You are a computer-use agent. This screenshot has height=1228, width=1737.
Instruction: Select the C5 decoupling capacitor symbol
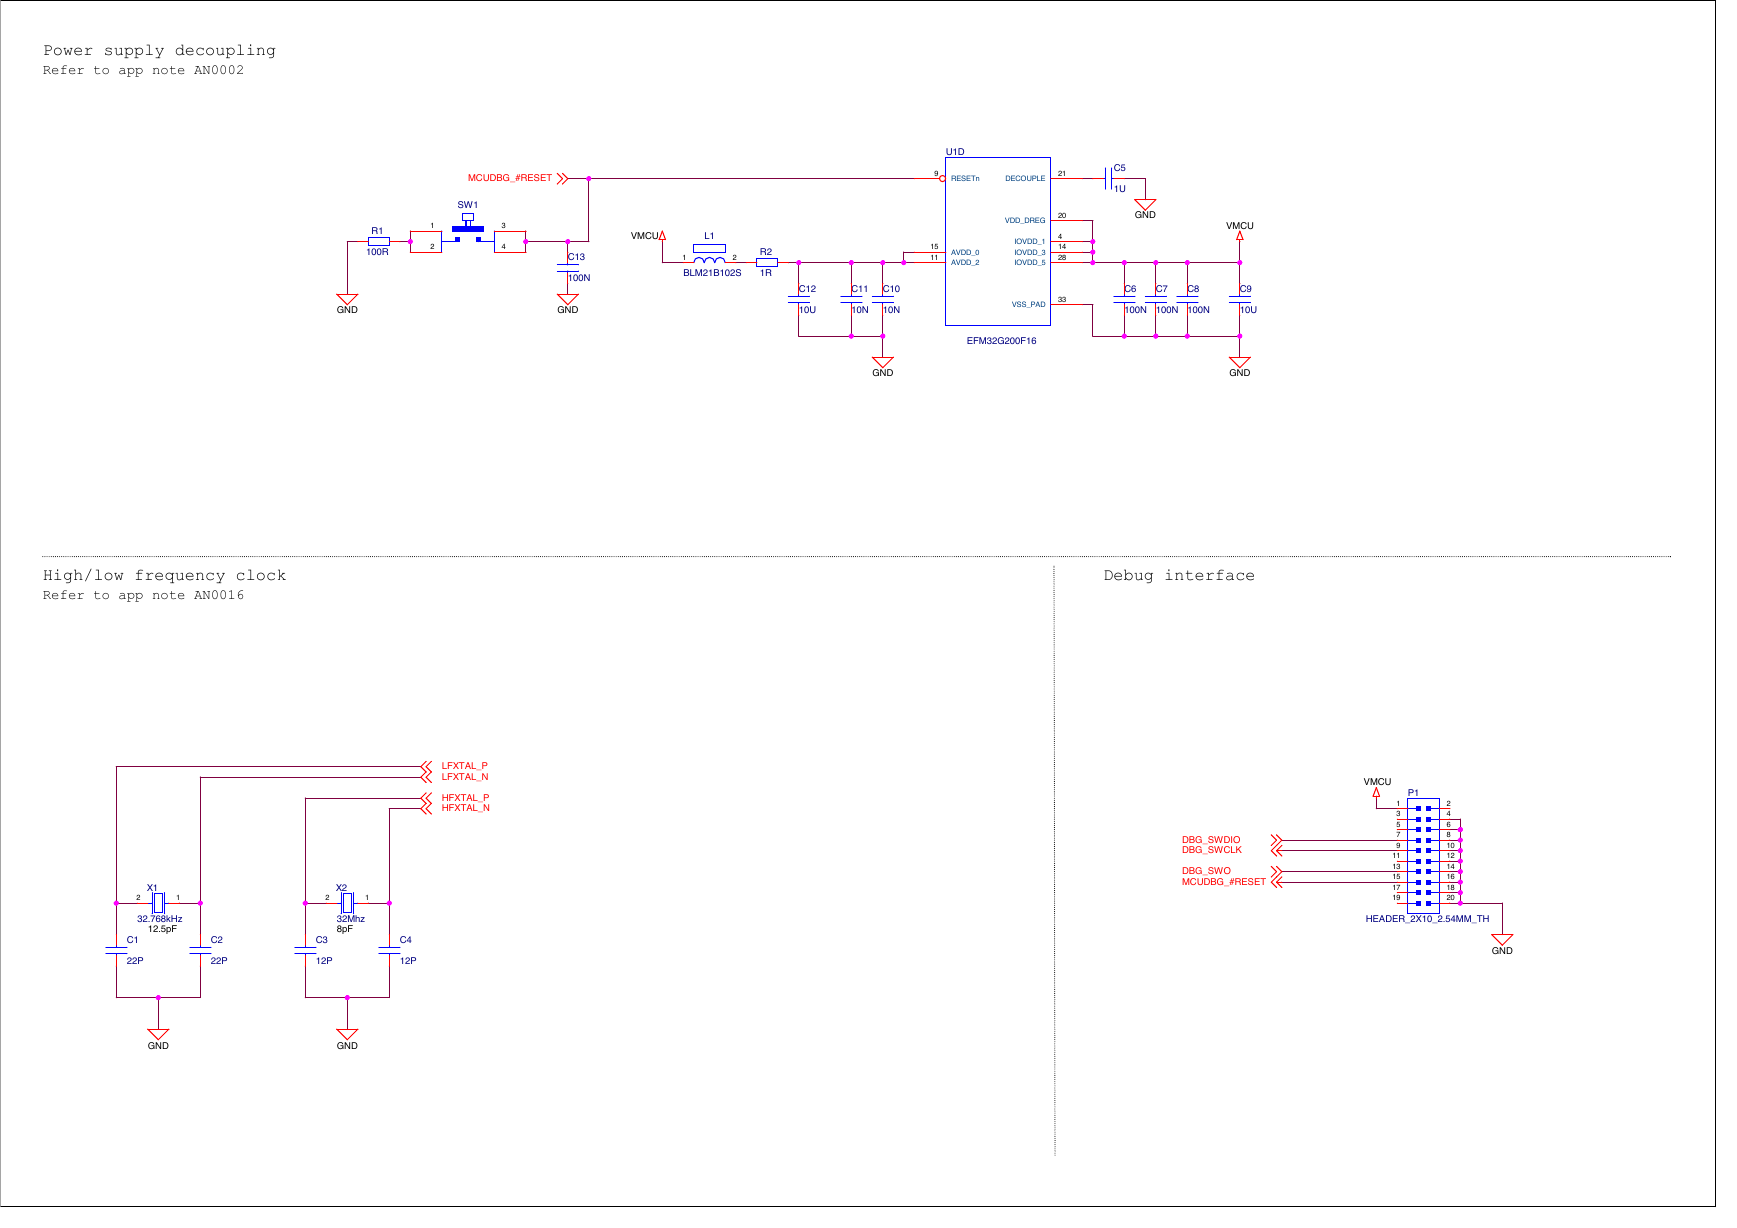tap(1109, 178)
